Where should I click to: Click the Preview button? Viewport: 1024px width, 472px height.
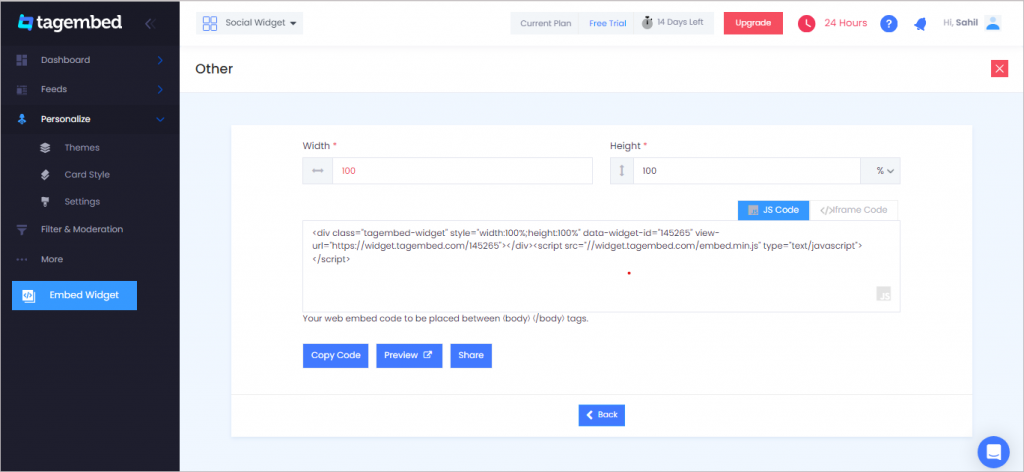[x=409, y=356]
